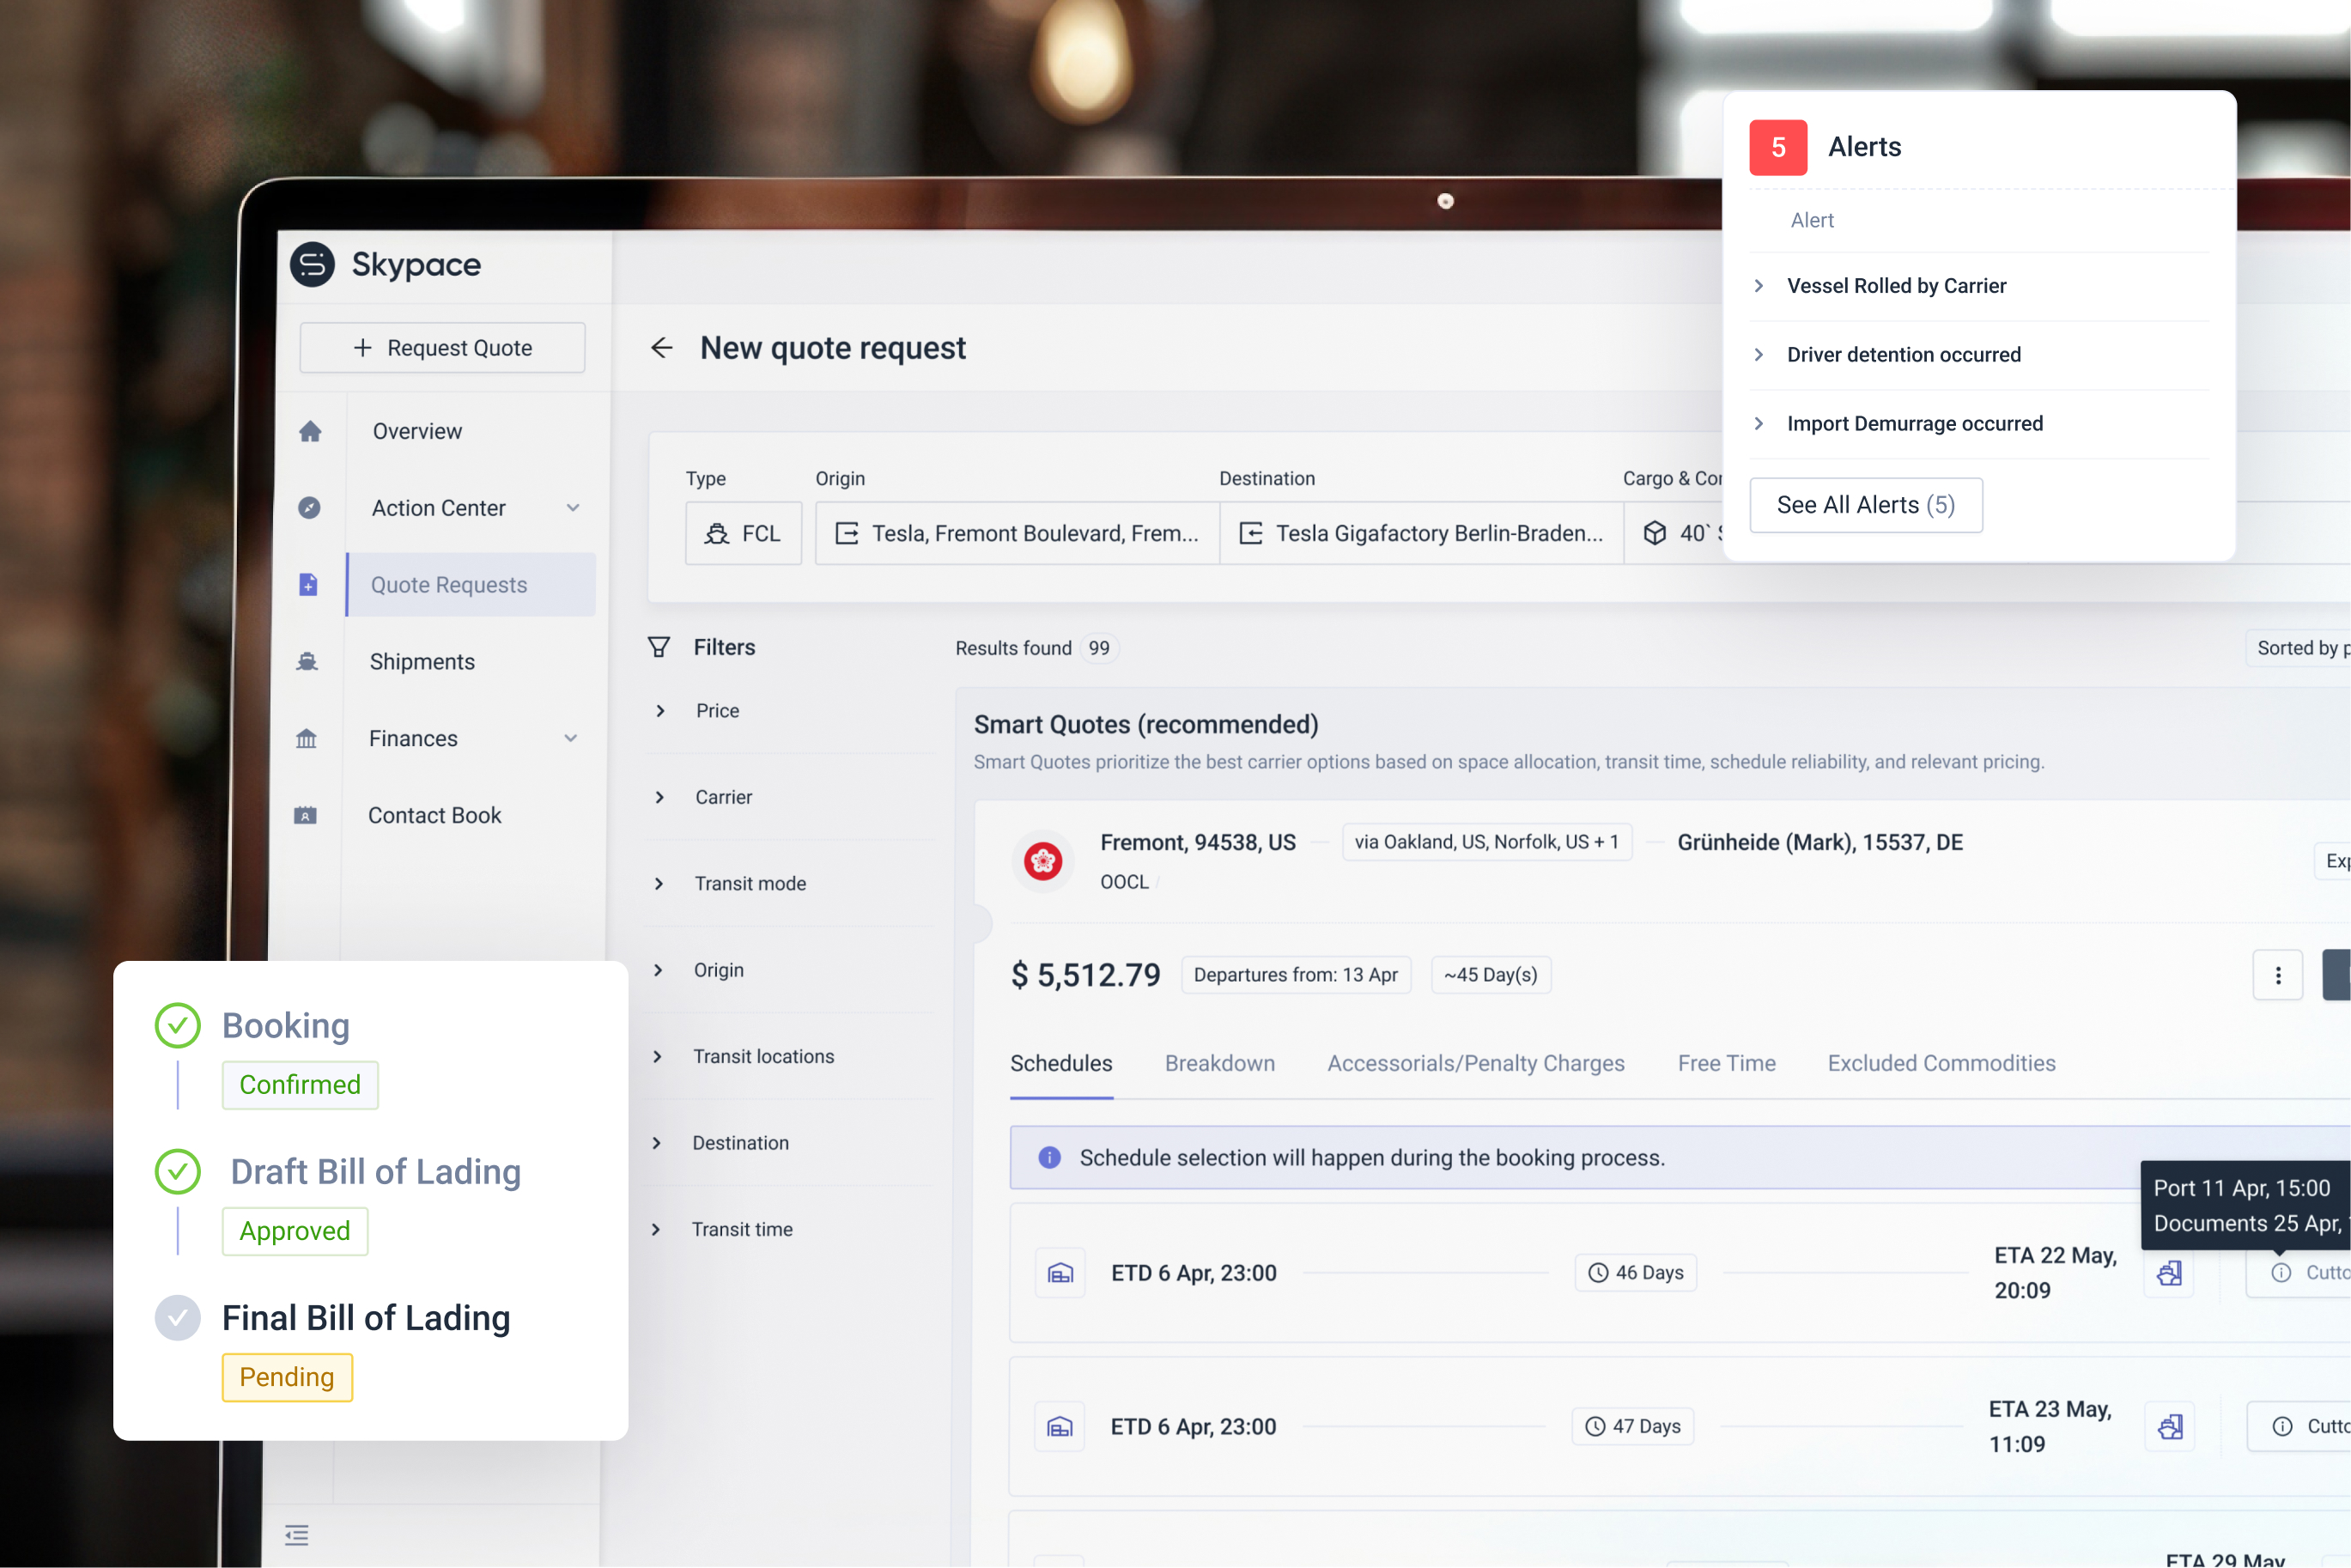Click the Draft Bill of Lading check icon

[x=177, y=1171]
